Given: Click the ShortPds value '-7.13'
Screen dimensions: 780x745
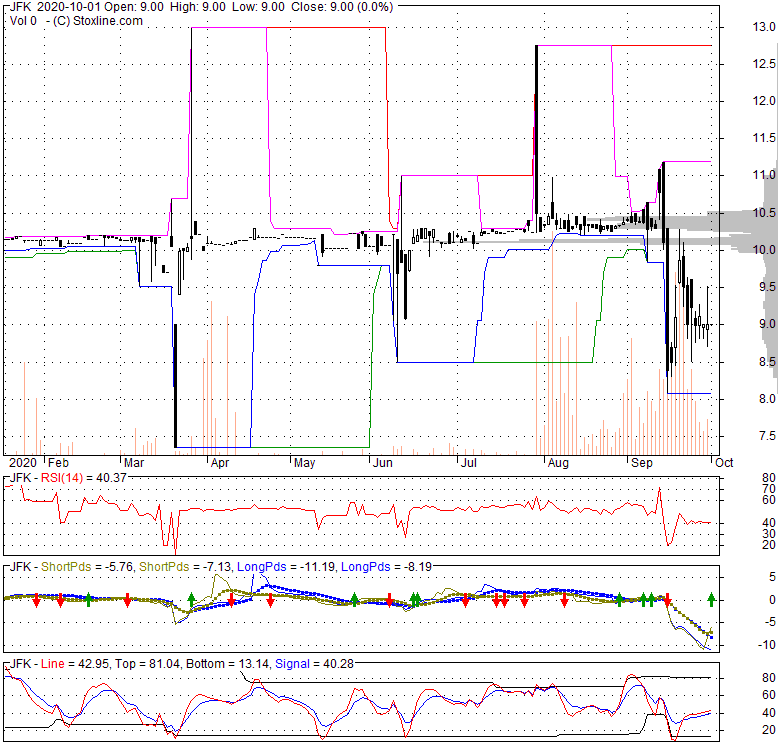Looking at the screenshot, I should pyautogui.click(x=217, y=567).
